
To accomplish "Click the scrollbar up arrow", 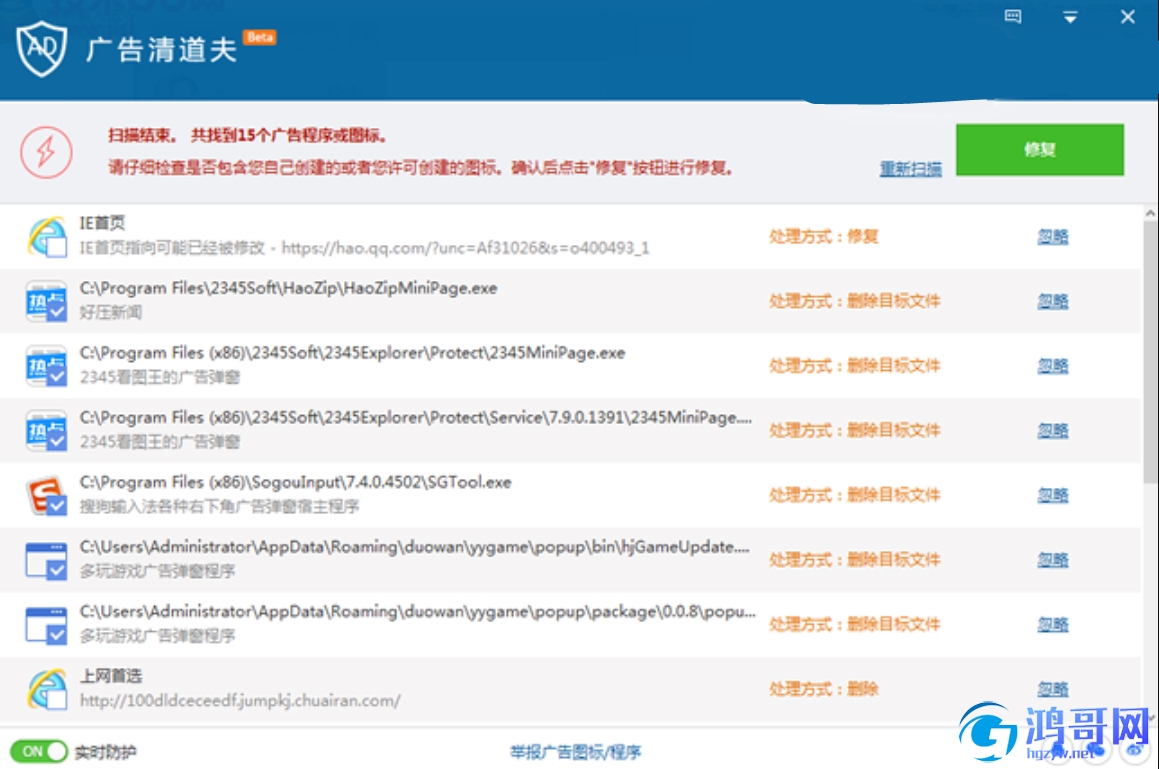I will point(1150,213).
